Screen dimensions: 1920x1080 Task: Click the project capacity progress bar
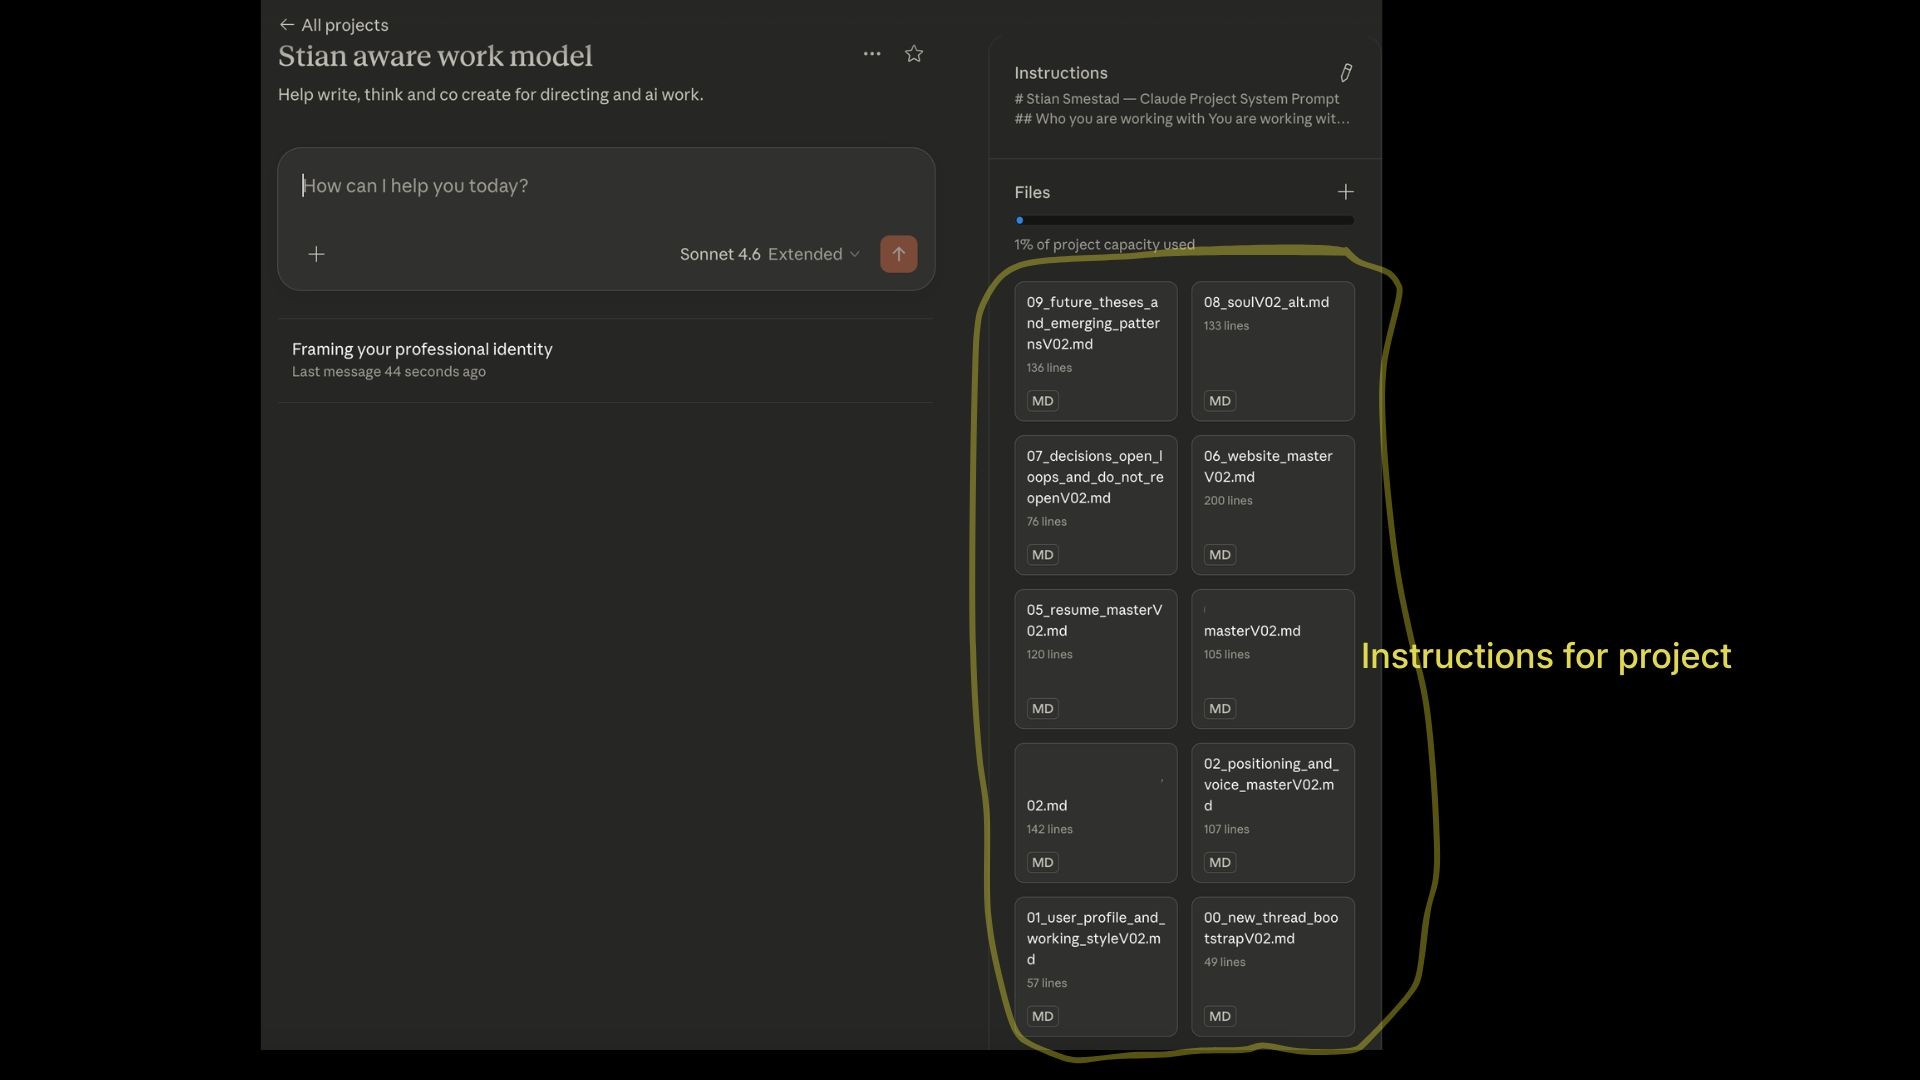[1184, 220]
